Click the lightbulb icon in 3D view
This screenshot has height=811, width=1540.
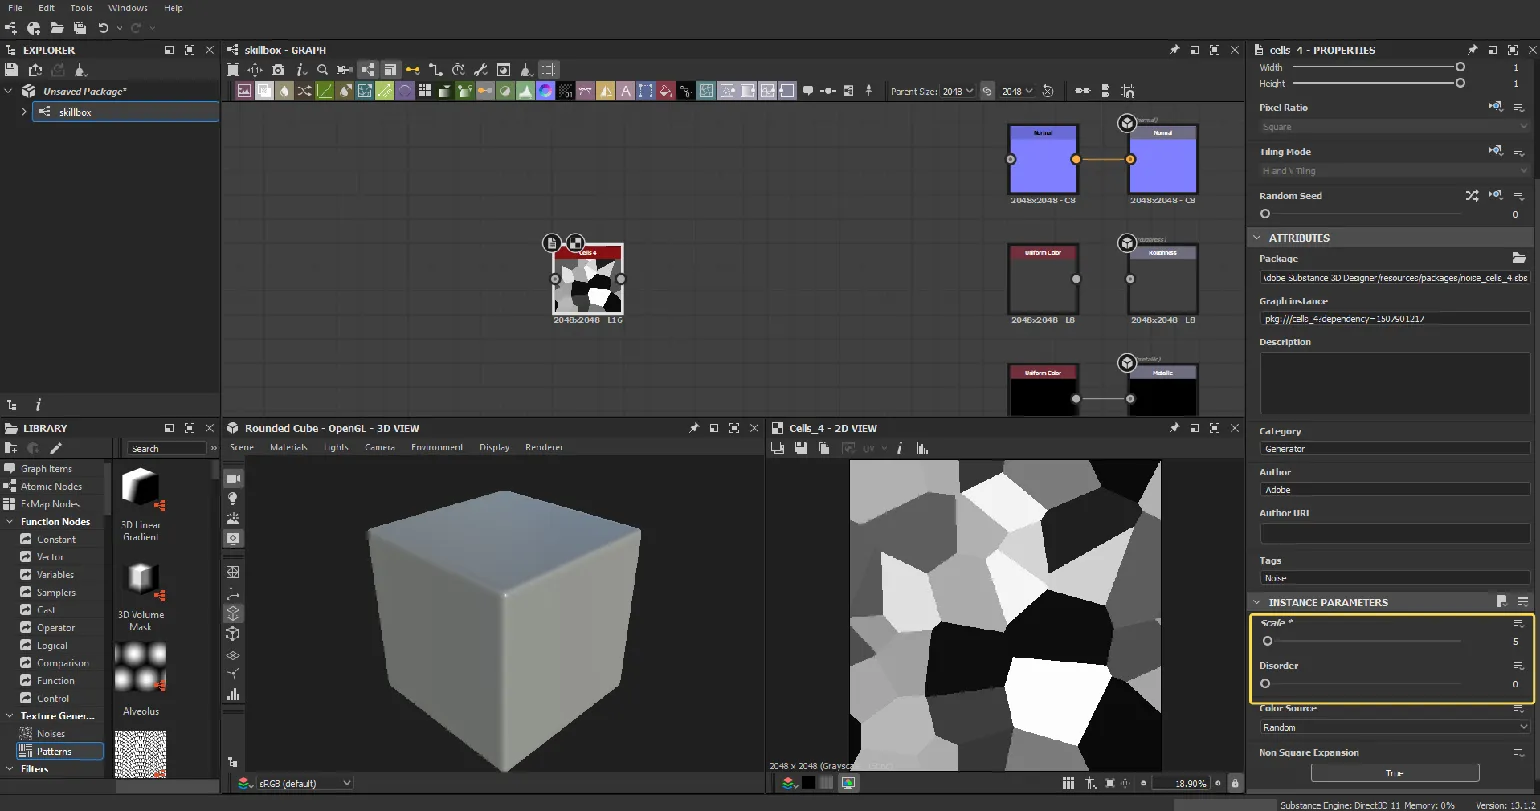coord(233,498)
